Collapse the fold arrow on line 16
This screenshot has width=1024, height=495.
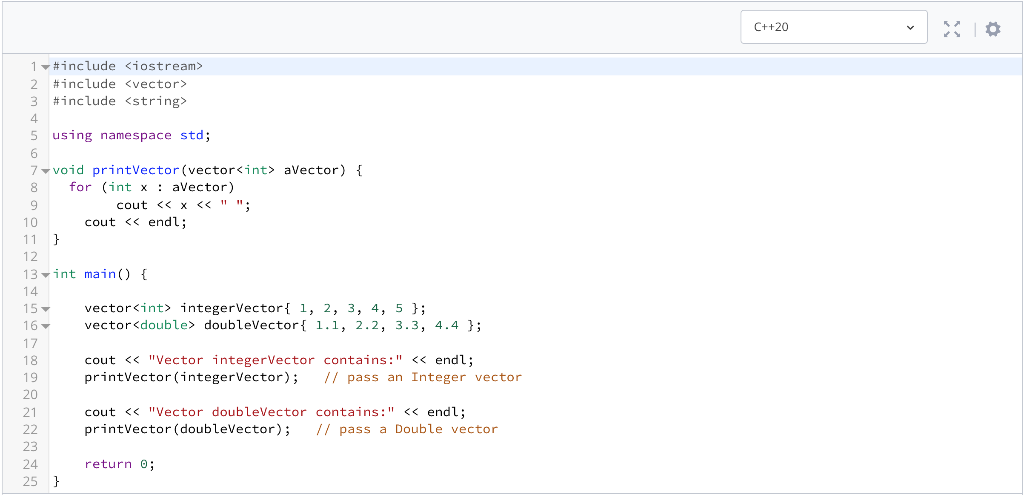point(45,326)
